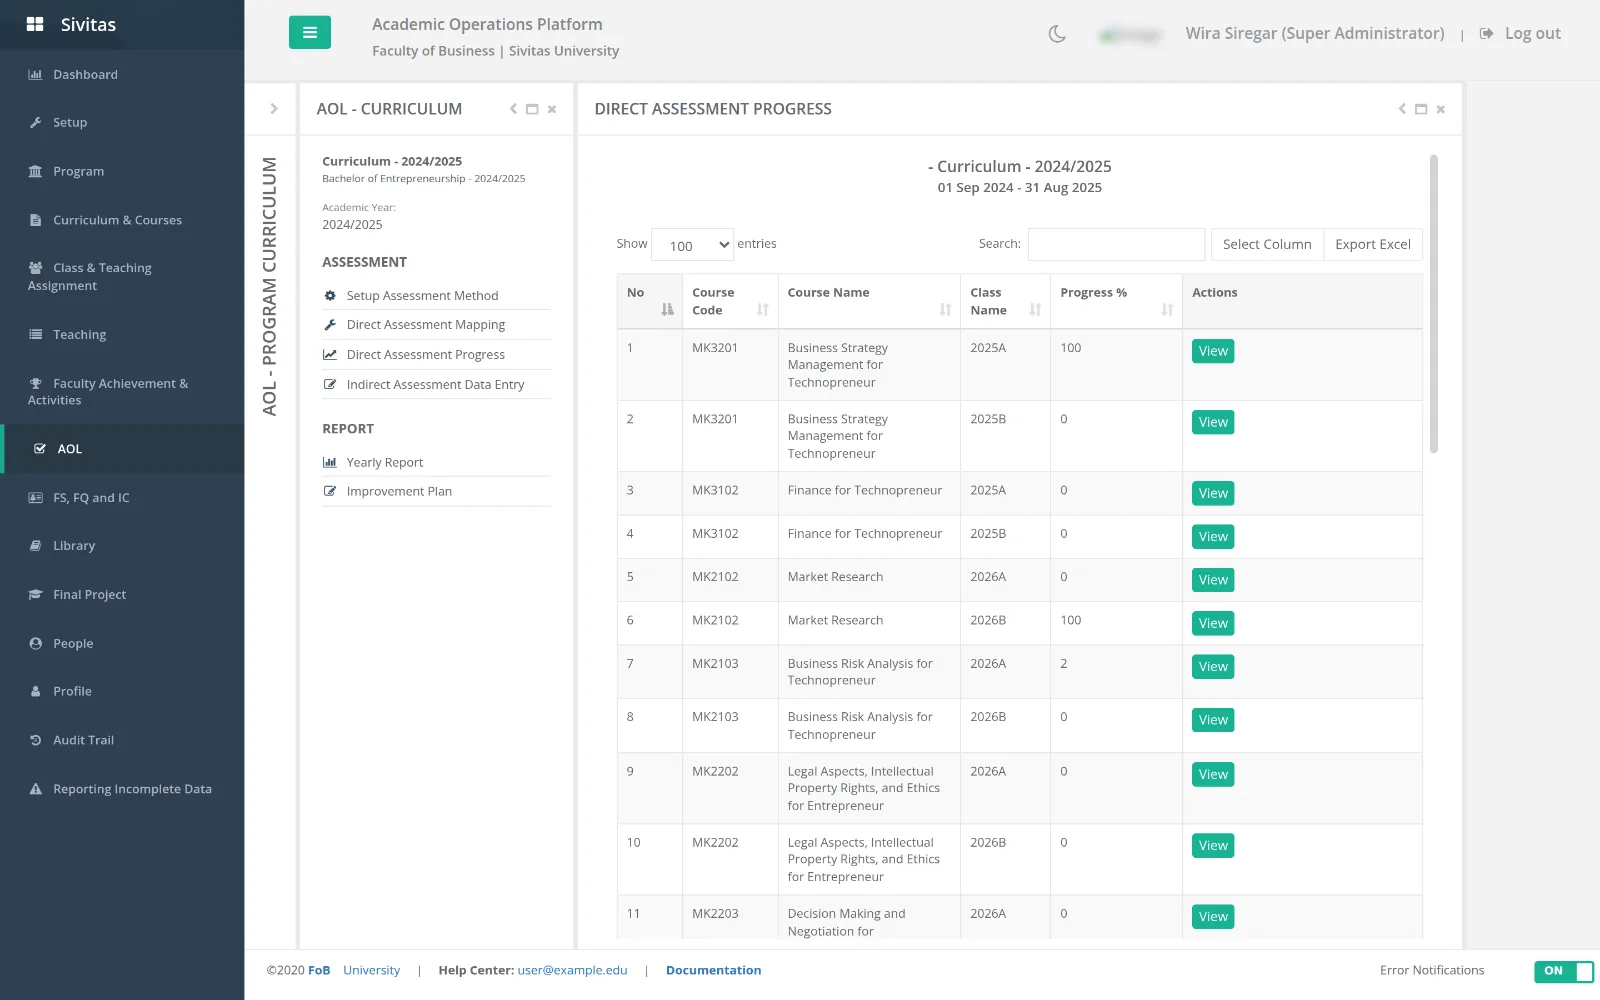This screenshot has height=1000, width=1600.
Task: Click line chart icon beside Direct Assessment Progress
Action: click(330, 354)
